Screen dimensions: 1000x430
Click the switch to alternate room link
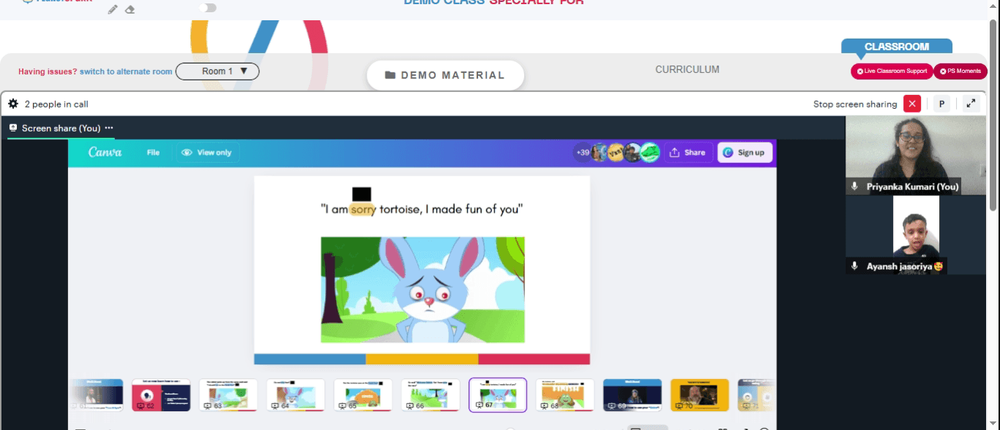point(126,71)
